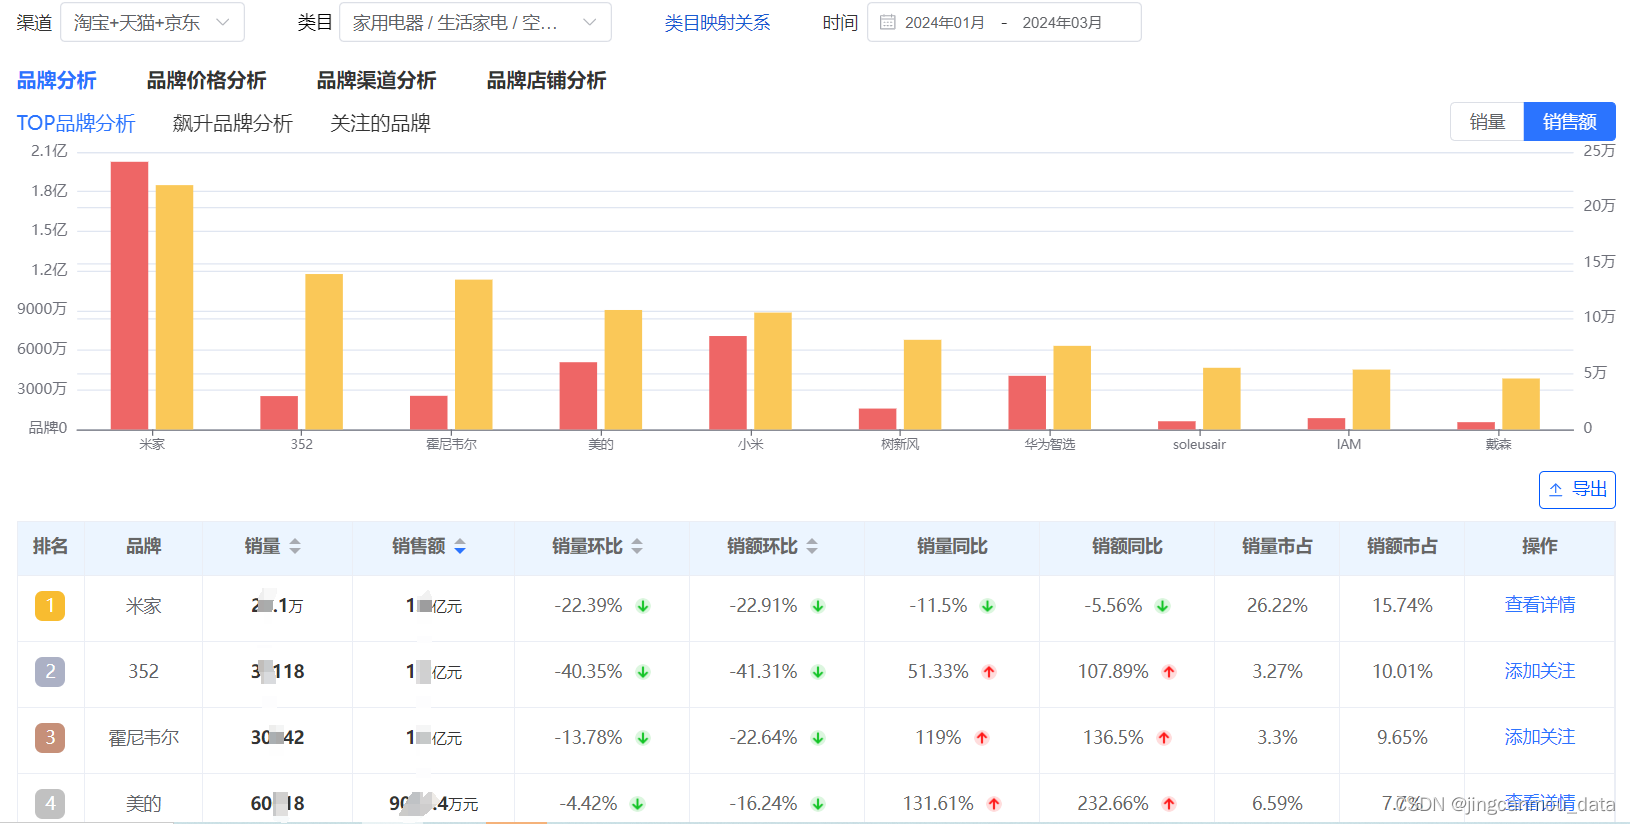Click the yellow 米家 bar in chart
Screen dimensions: 1630x824
pos(175,308)
